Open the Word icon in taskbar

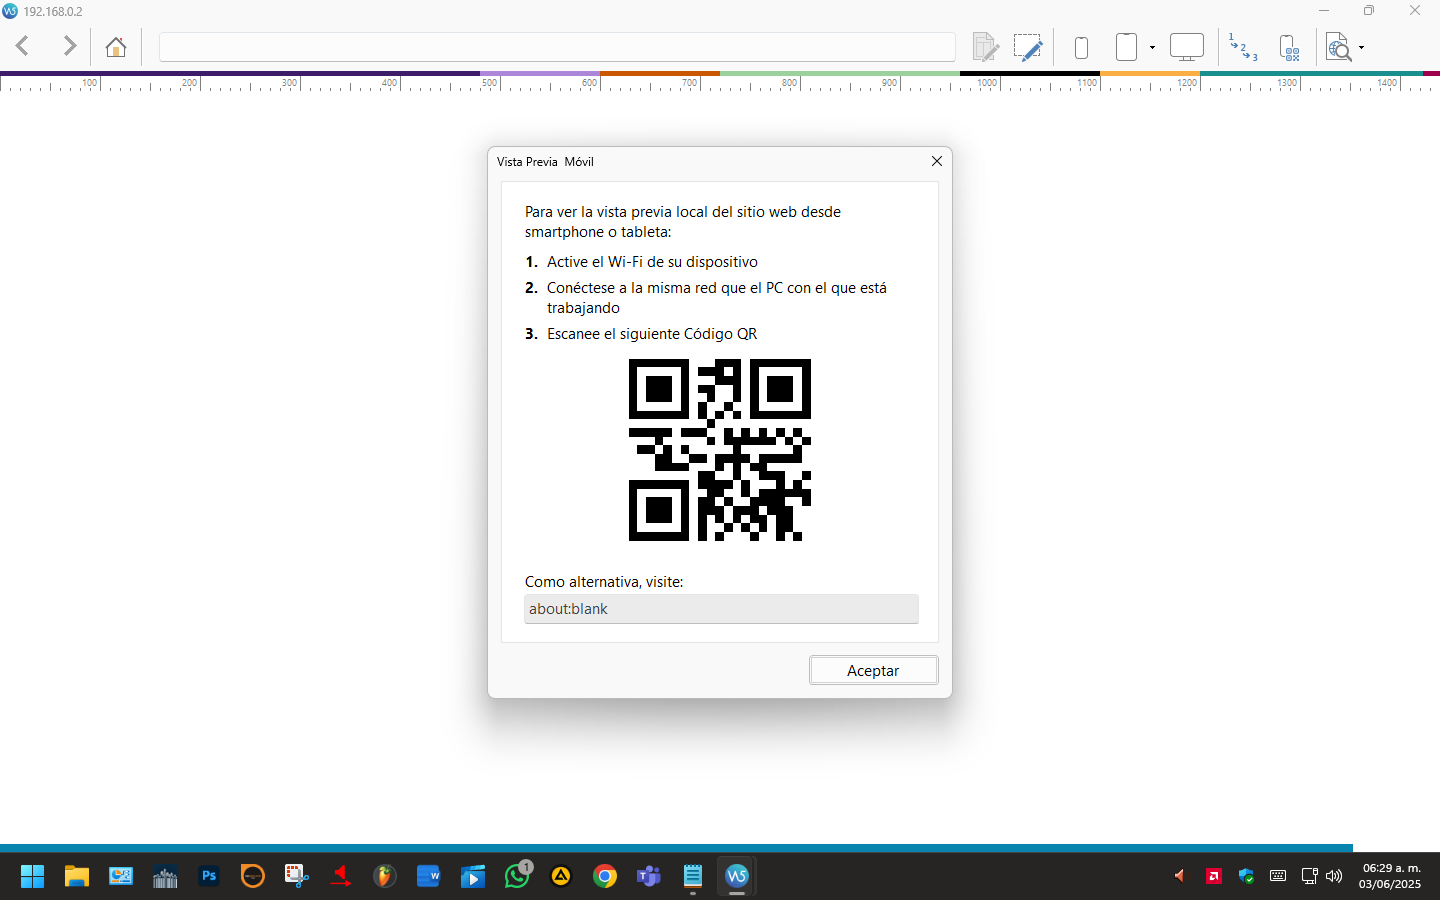(x=429, y=876)
